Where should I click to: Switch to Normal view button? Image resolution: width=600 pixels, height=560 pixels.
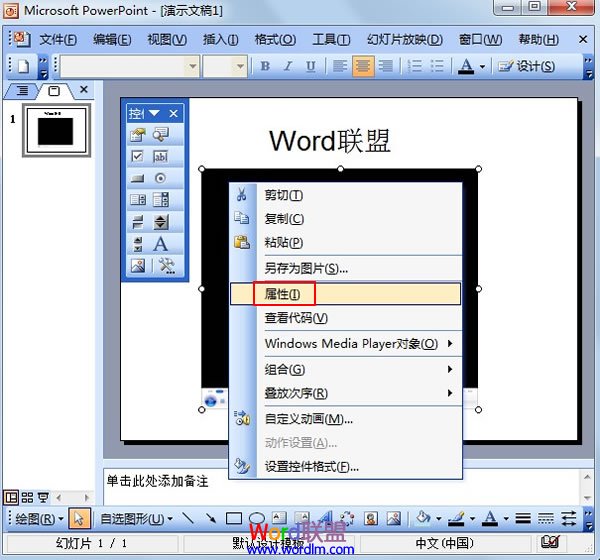(11, 498)
